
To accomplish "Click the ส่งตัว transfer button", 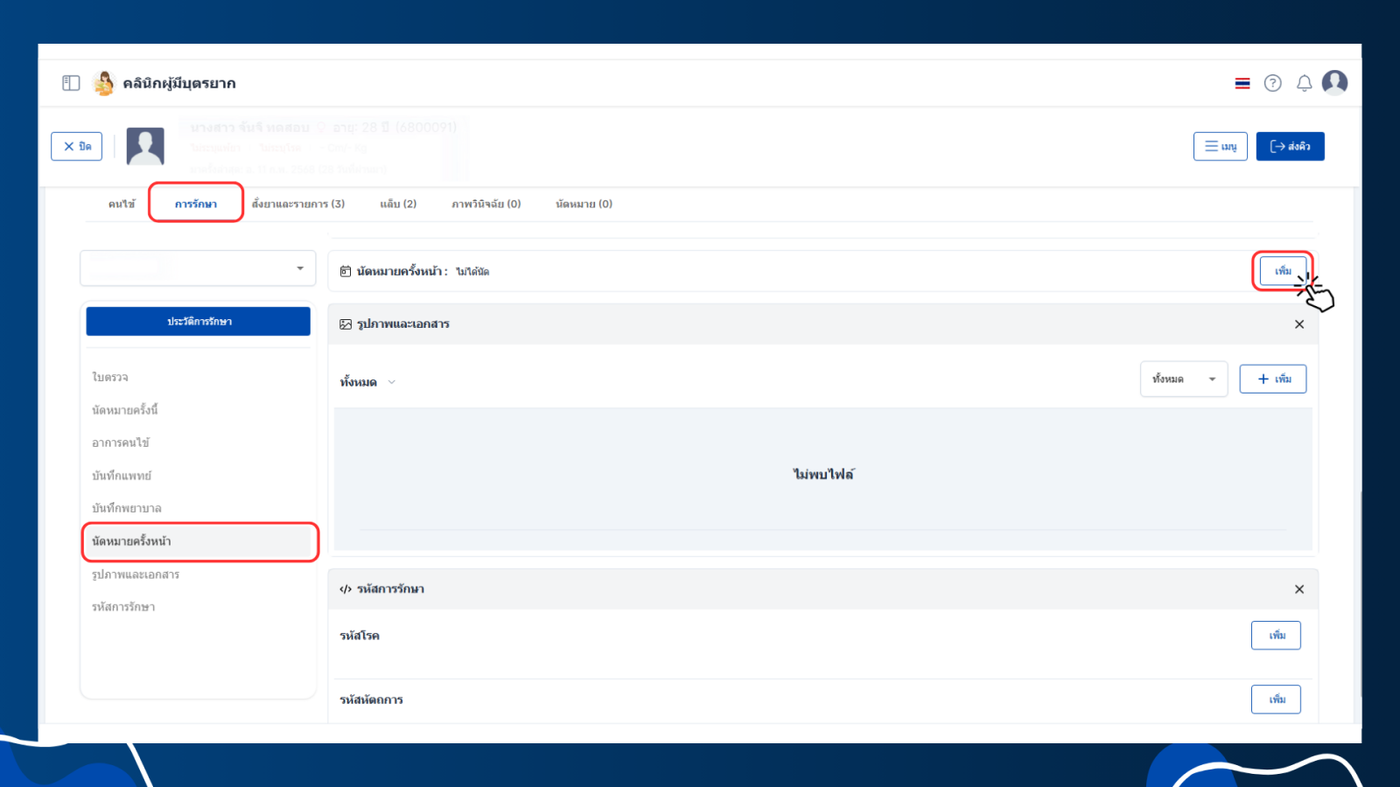I will pyautogui.click(x=1290, y=146).
